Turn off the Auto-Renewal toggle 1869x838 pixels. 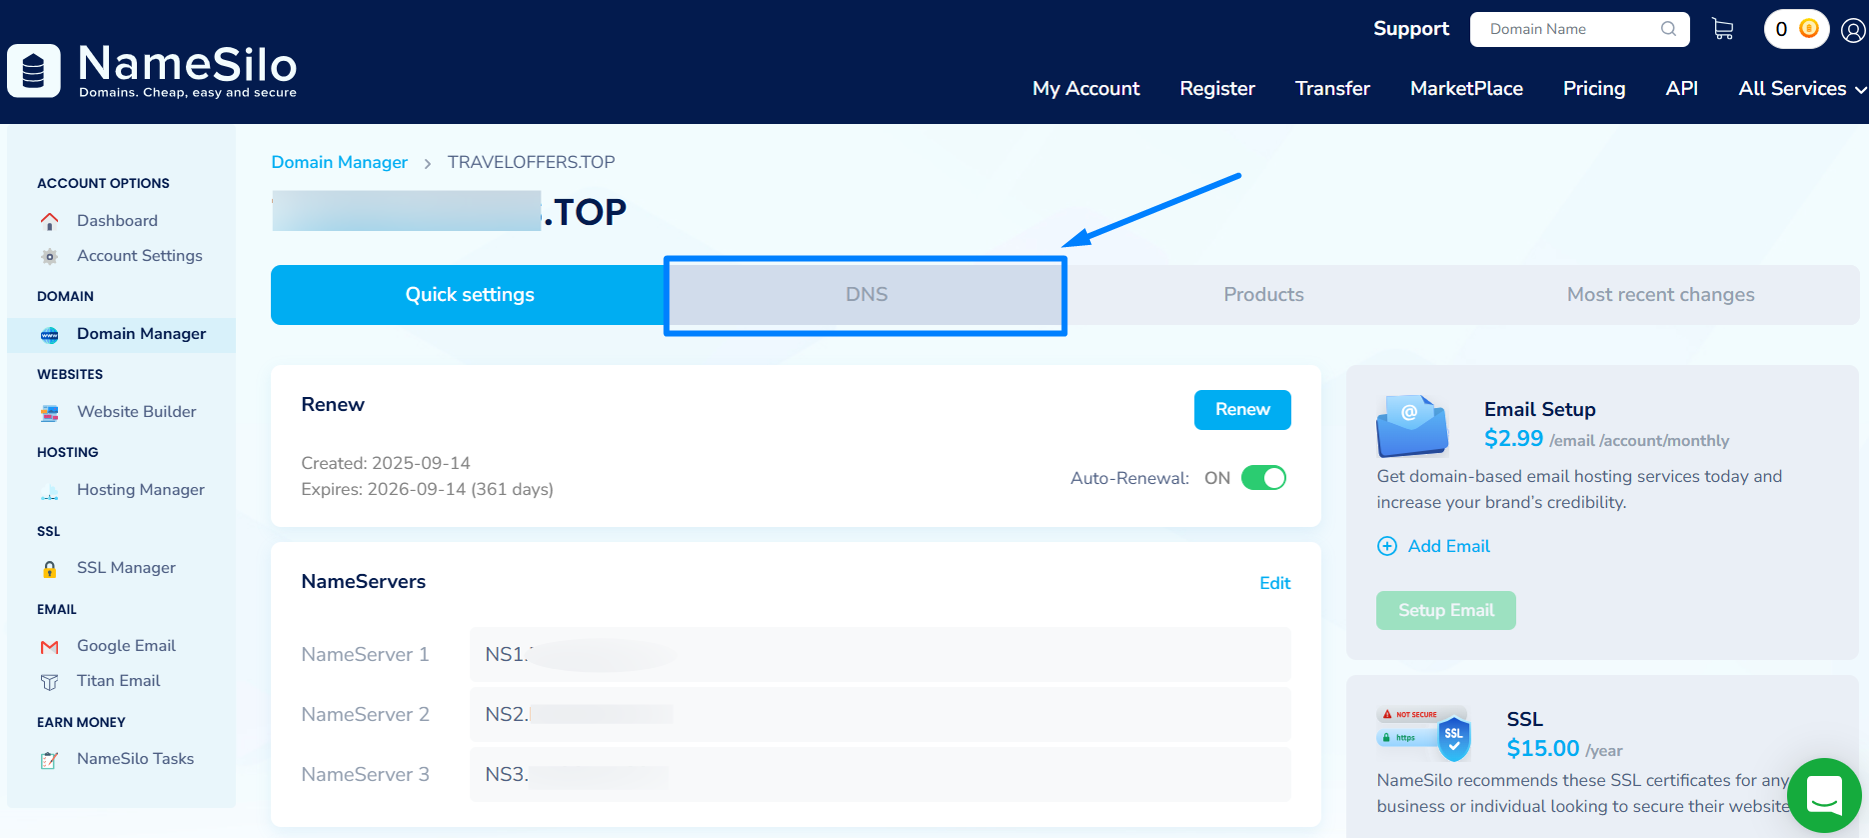1263,478
